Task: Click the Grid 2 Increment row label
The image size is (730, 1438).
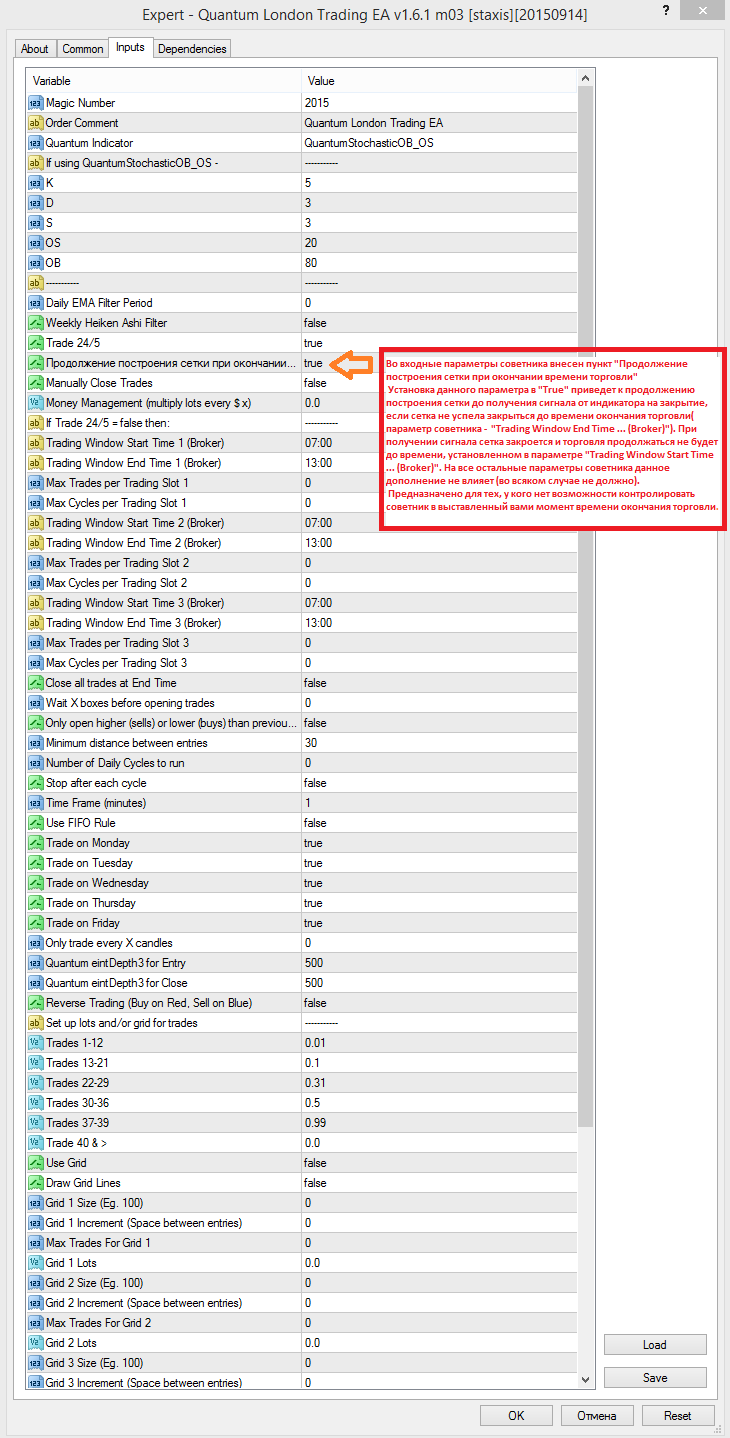Action: pyautogui.click(x=144, y=1303)
